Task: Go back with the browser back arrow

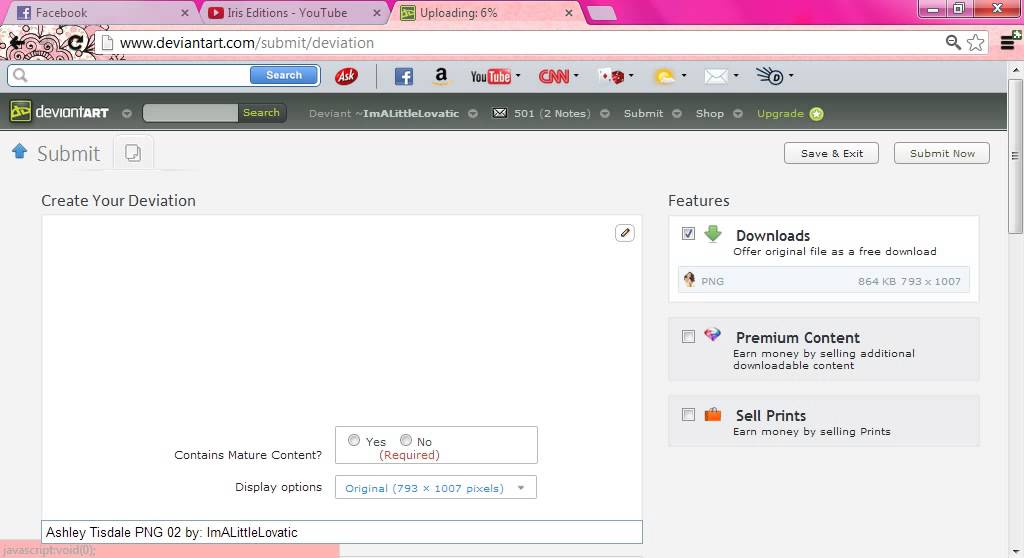Action: (16, 43)
